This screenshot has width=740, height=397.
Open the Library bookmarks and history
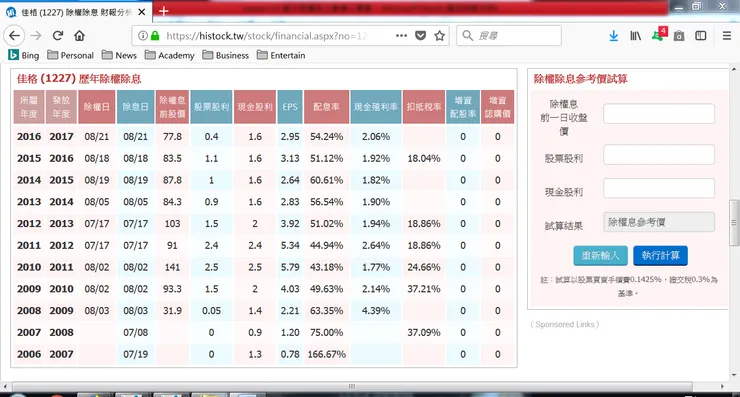pyautogui.click(x=635, y=35)
